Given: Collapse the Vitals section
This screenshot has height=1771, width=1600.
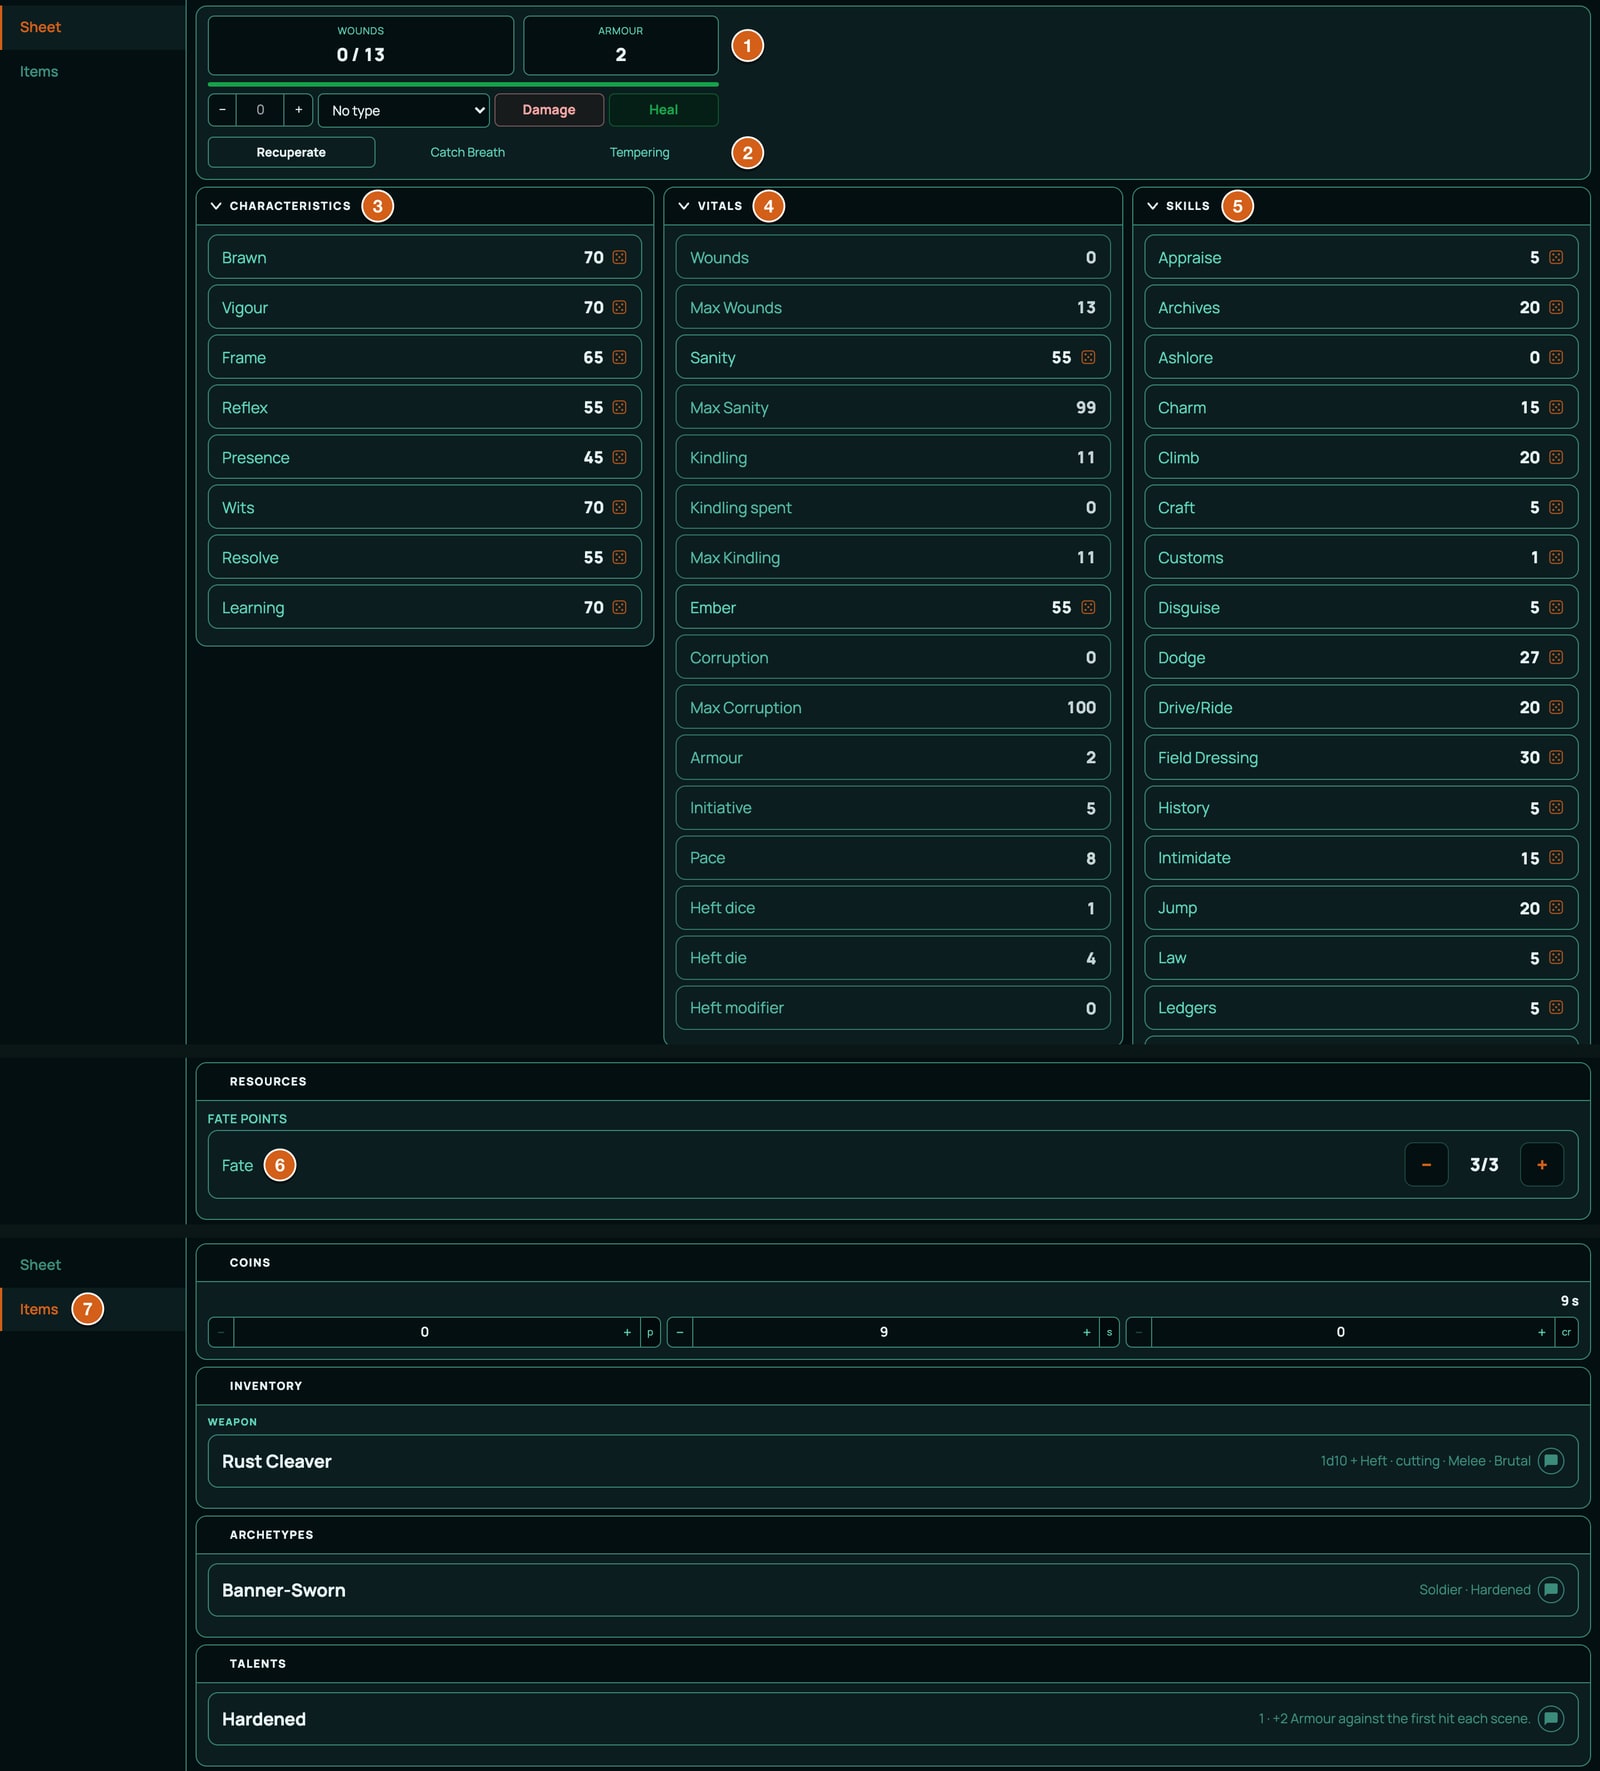Looking at the screenshot, I should tap(684, 206).
